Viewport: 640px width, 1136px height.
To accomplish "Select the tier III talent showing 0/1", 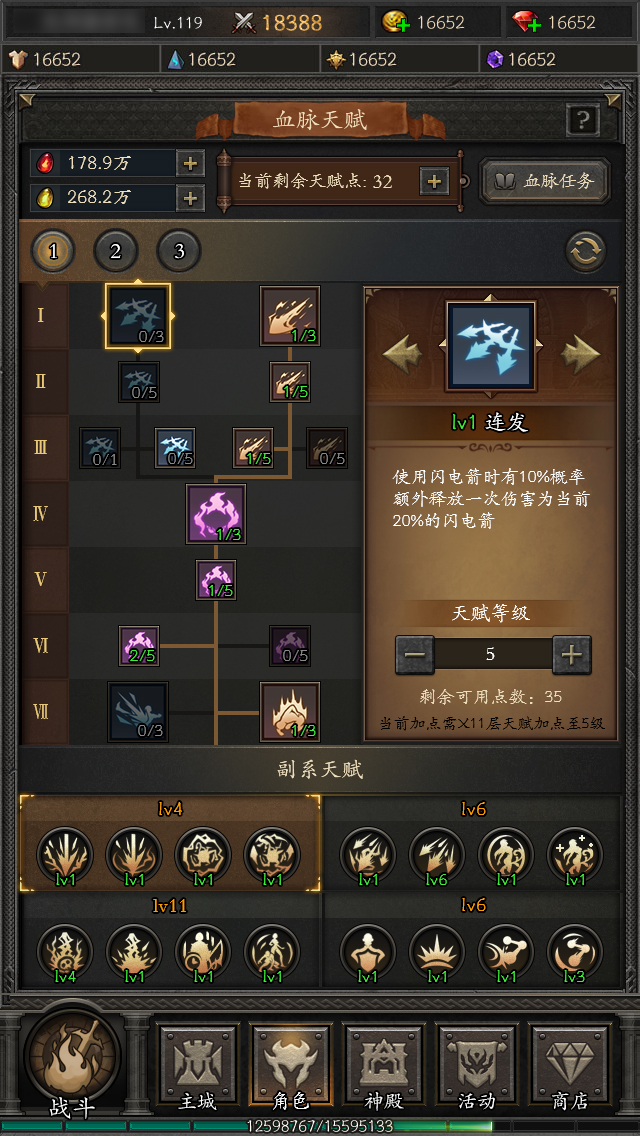I will coord(100,448).
